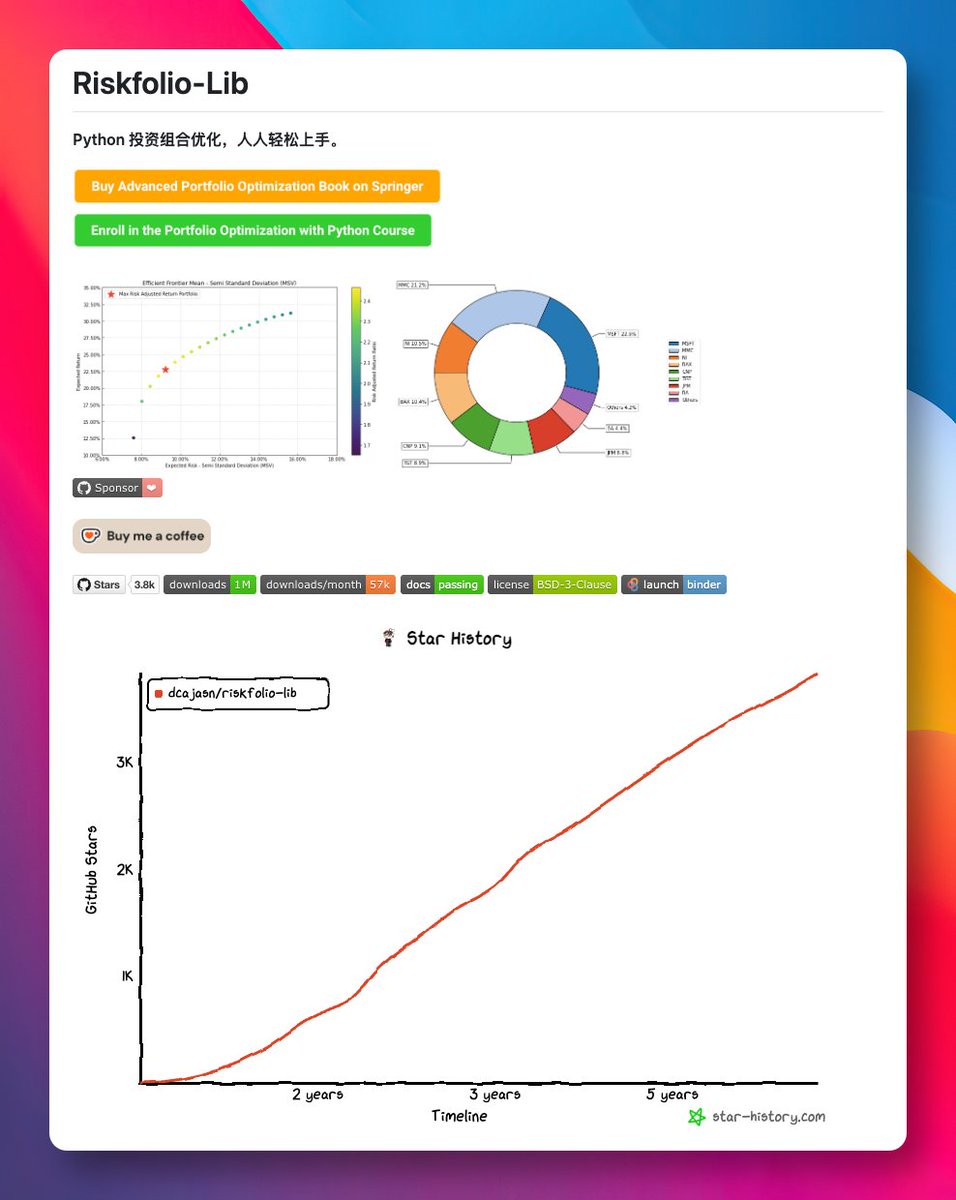Click the Buy Advanced Portfolio Optimization Book button

[257, 186]
